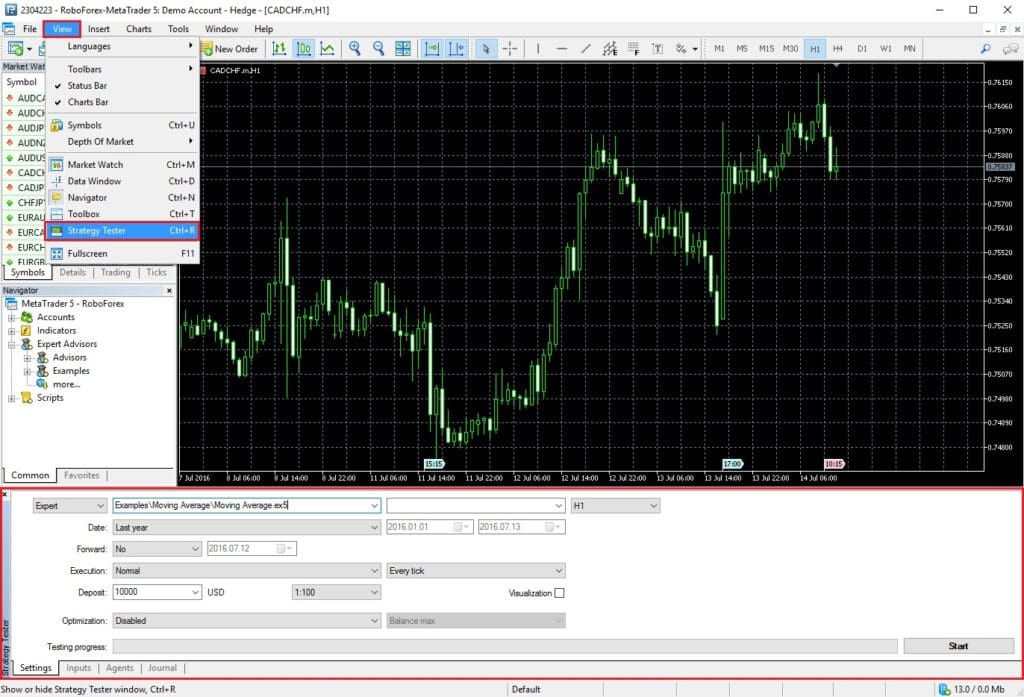Screen dimensions: 1024x697
Task: Switch chart to line chart style
Action: (x=327, y=49)
